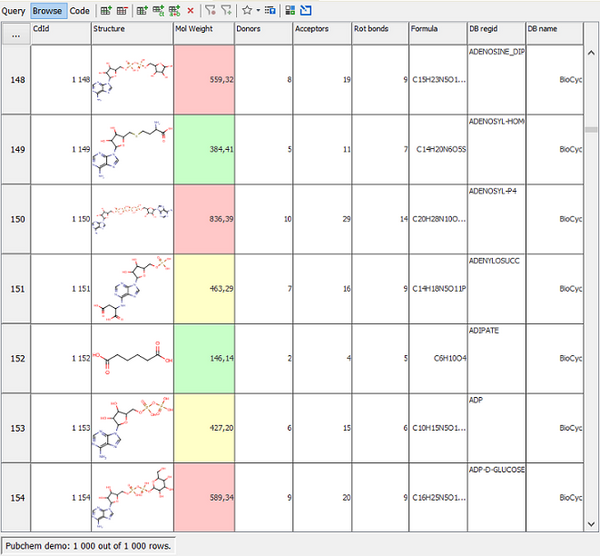
Task: Click the star favorites icon
Action: click(x=246, y=10)
